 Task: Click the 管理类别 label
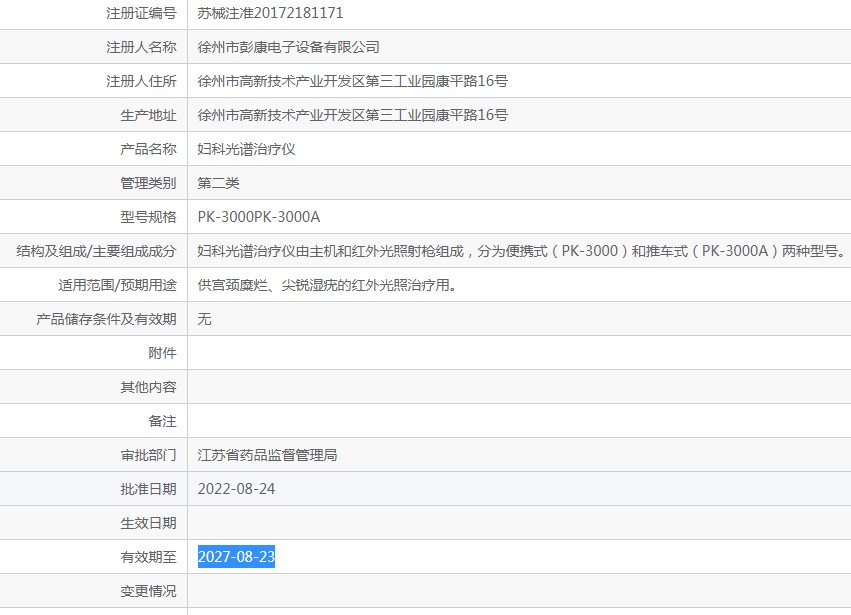(x=148, y=183)
